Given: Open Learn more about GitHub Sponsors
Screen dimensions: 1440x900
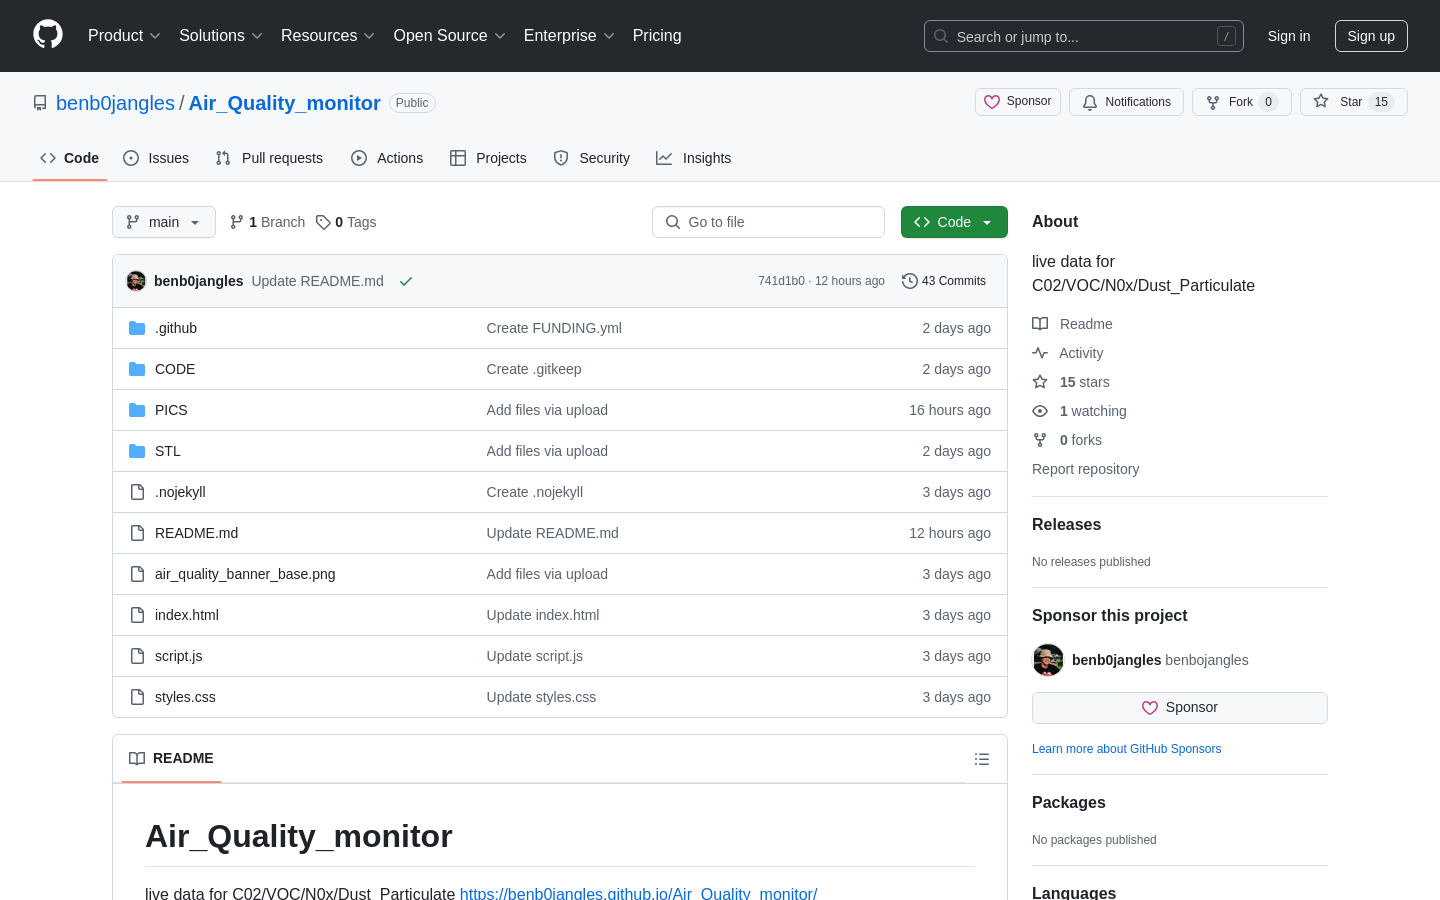Looking at the screenshot, I should 1126,749.
